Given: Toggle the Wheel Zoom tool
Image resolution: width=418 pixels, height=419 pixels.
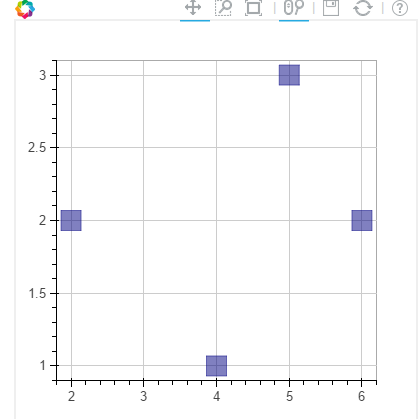Looking at the screenshot, I should (294, 7).
